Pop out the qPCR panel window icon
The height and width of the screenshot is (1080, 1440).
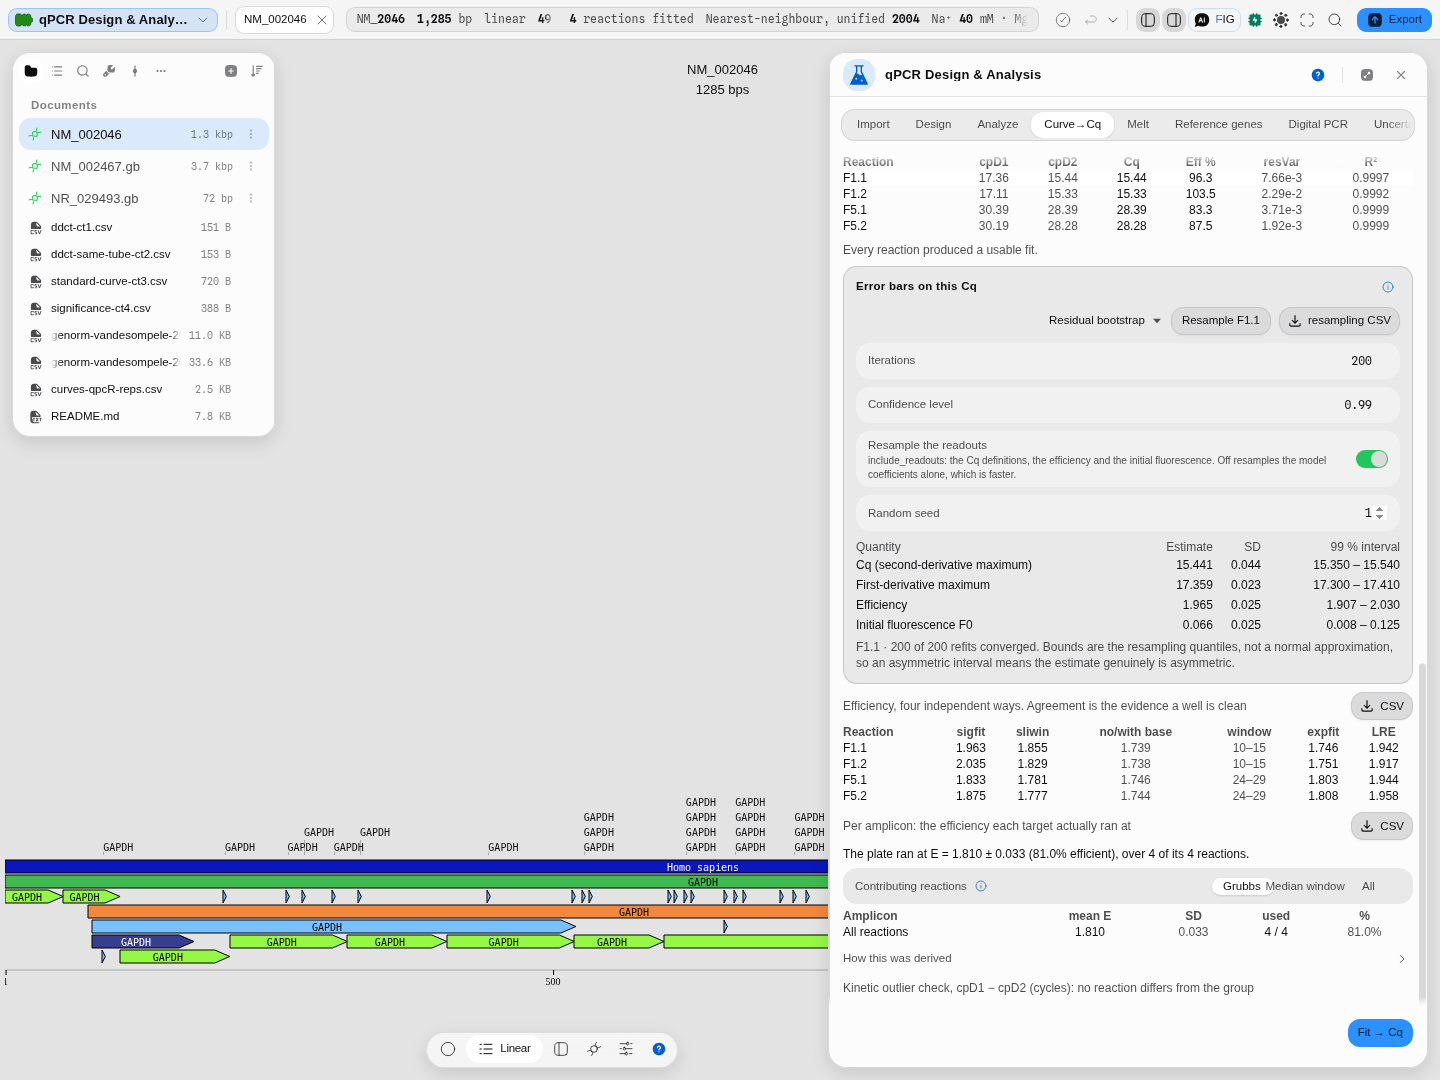(x=1367, y=75)
